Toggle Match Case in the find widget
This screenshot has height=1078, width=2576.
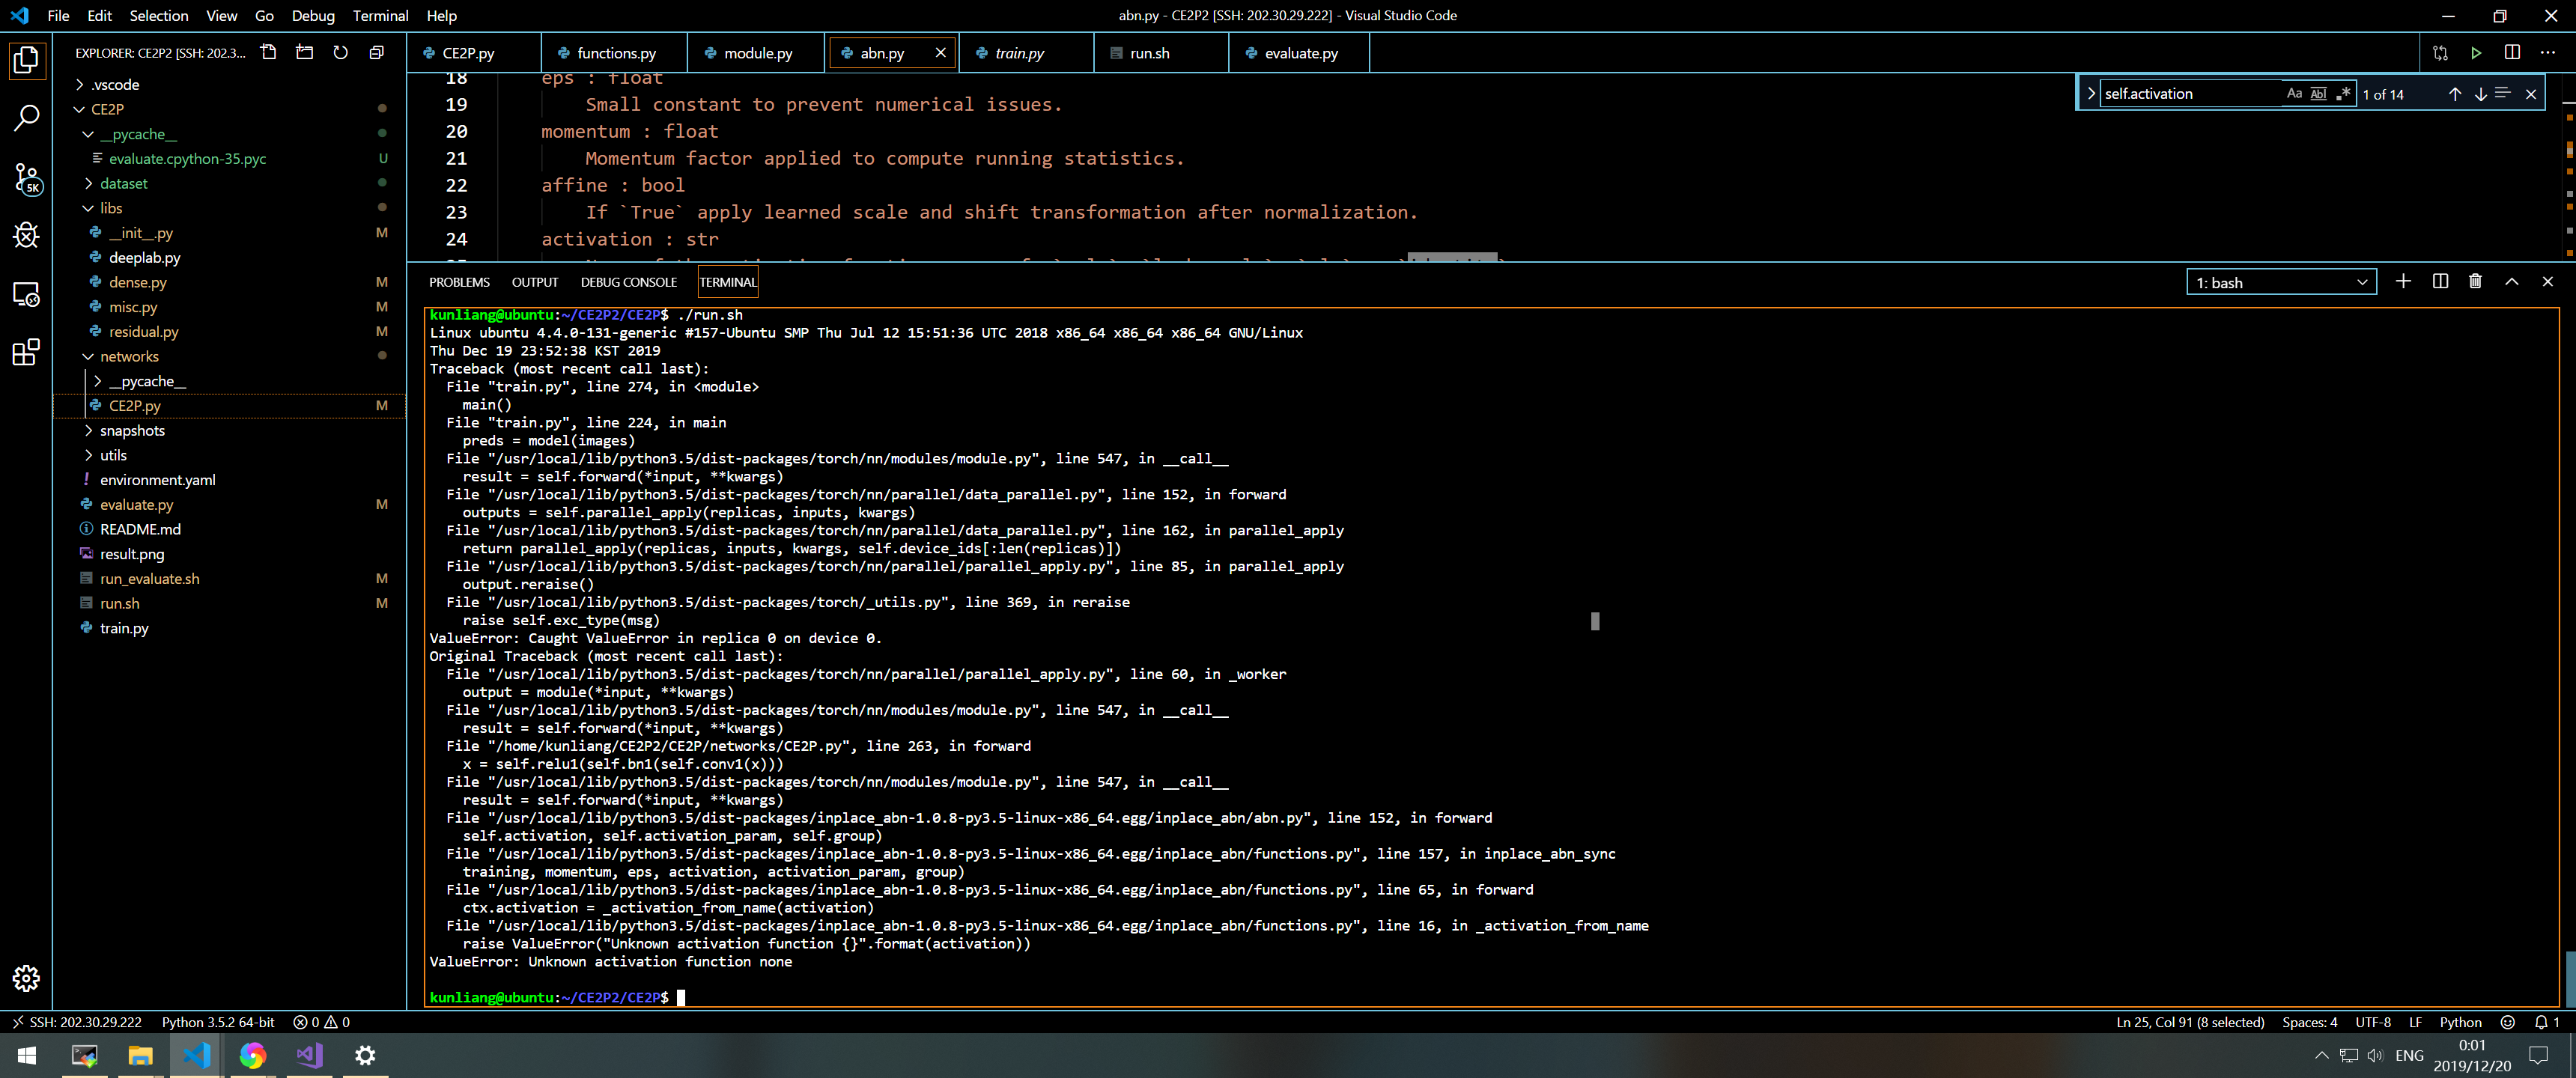[x=2295, y=93]
